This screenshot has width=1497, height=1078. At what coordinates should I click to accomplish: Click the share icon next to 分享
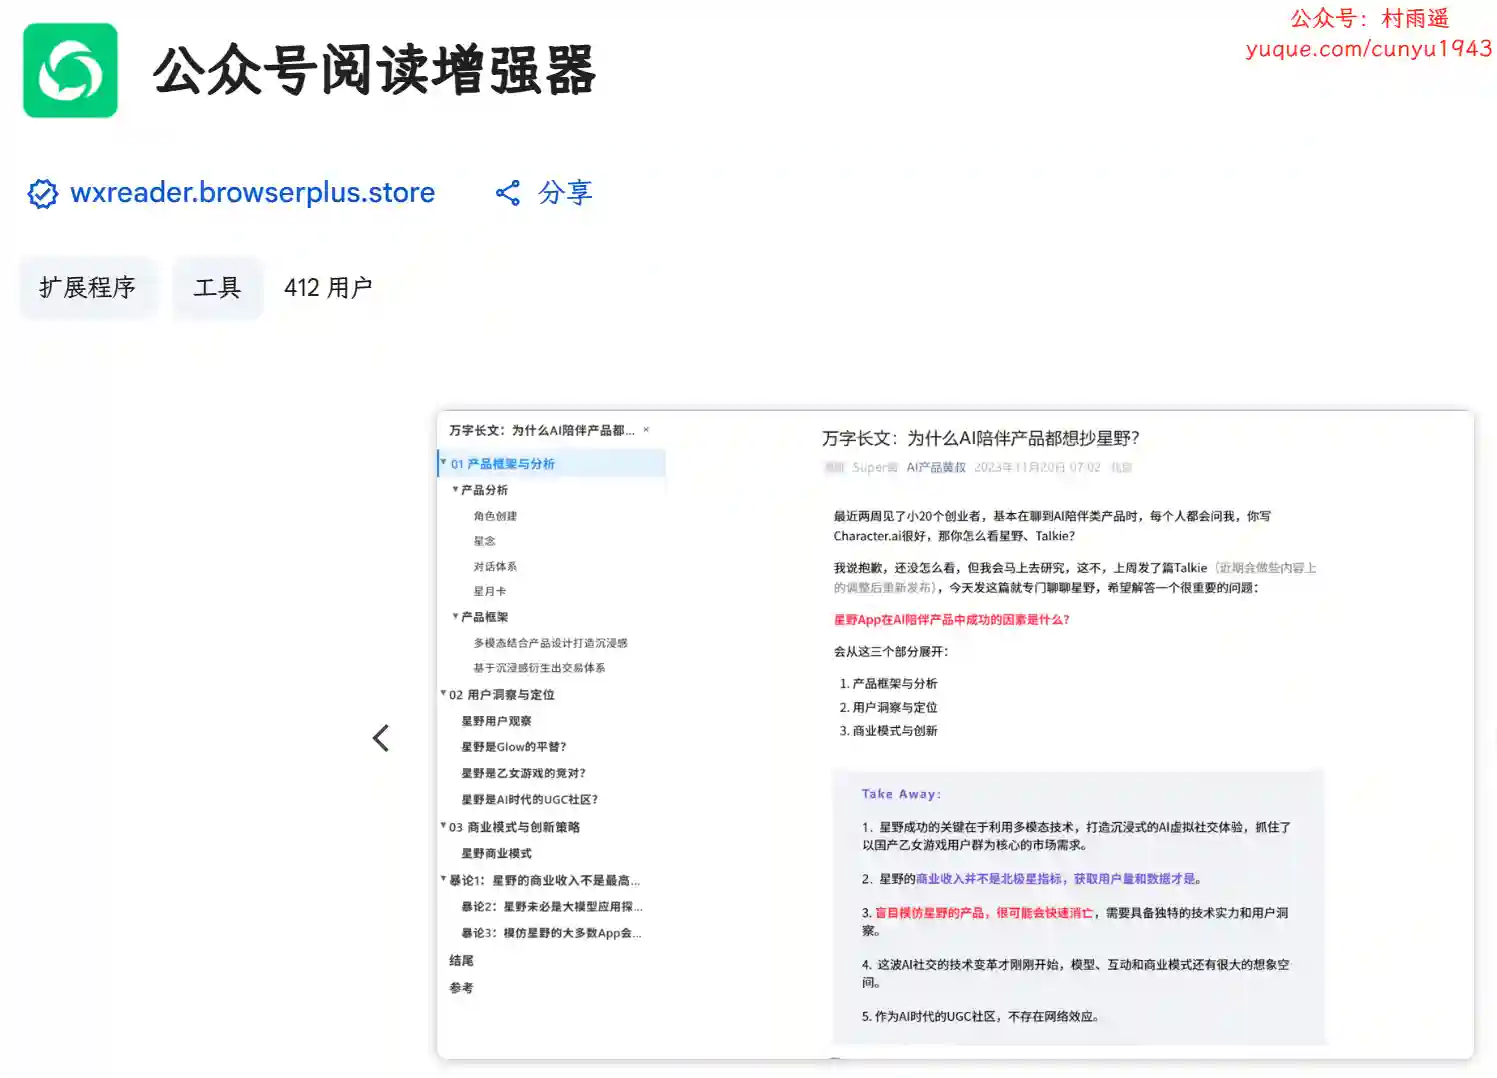[x=508, y=193]
